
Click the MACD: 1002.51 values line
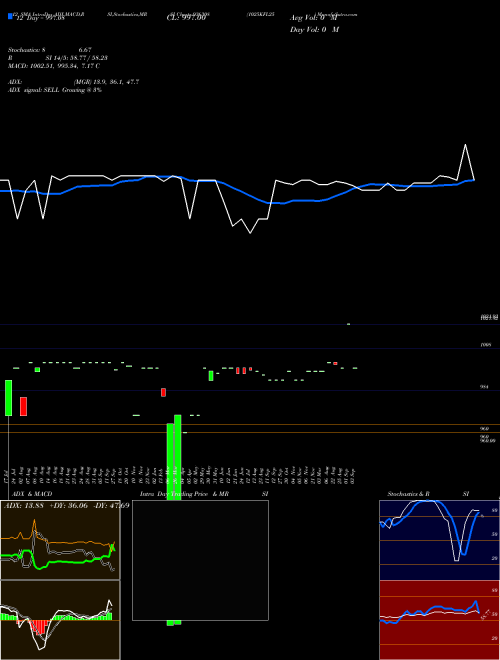pyautogui.click(x=54, y=66)
